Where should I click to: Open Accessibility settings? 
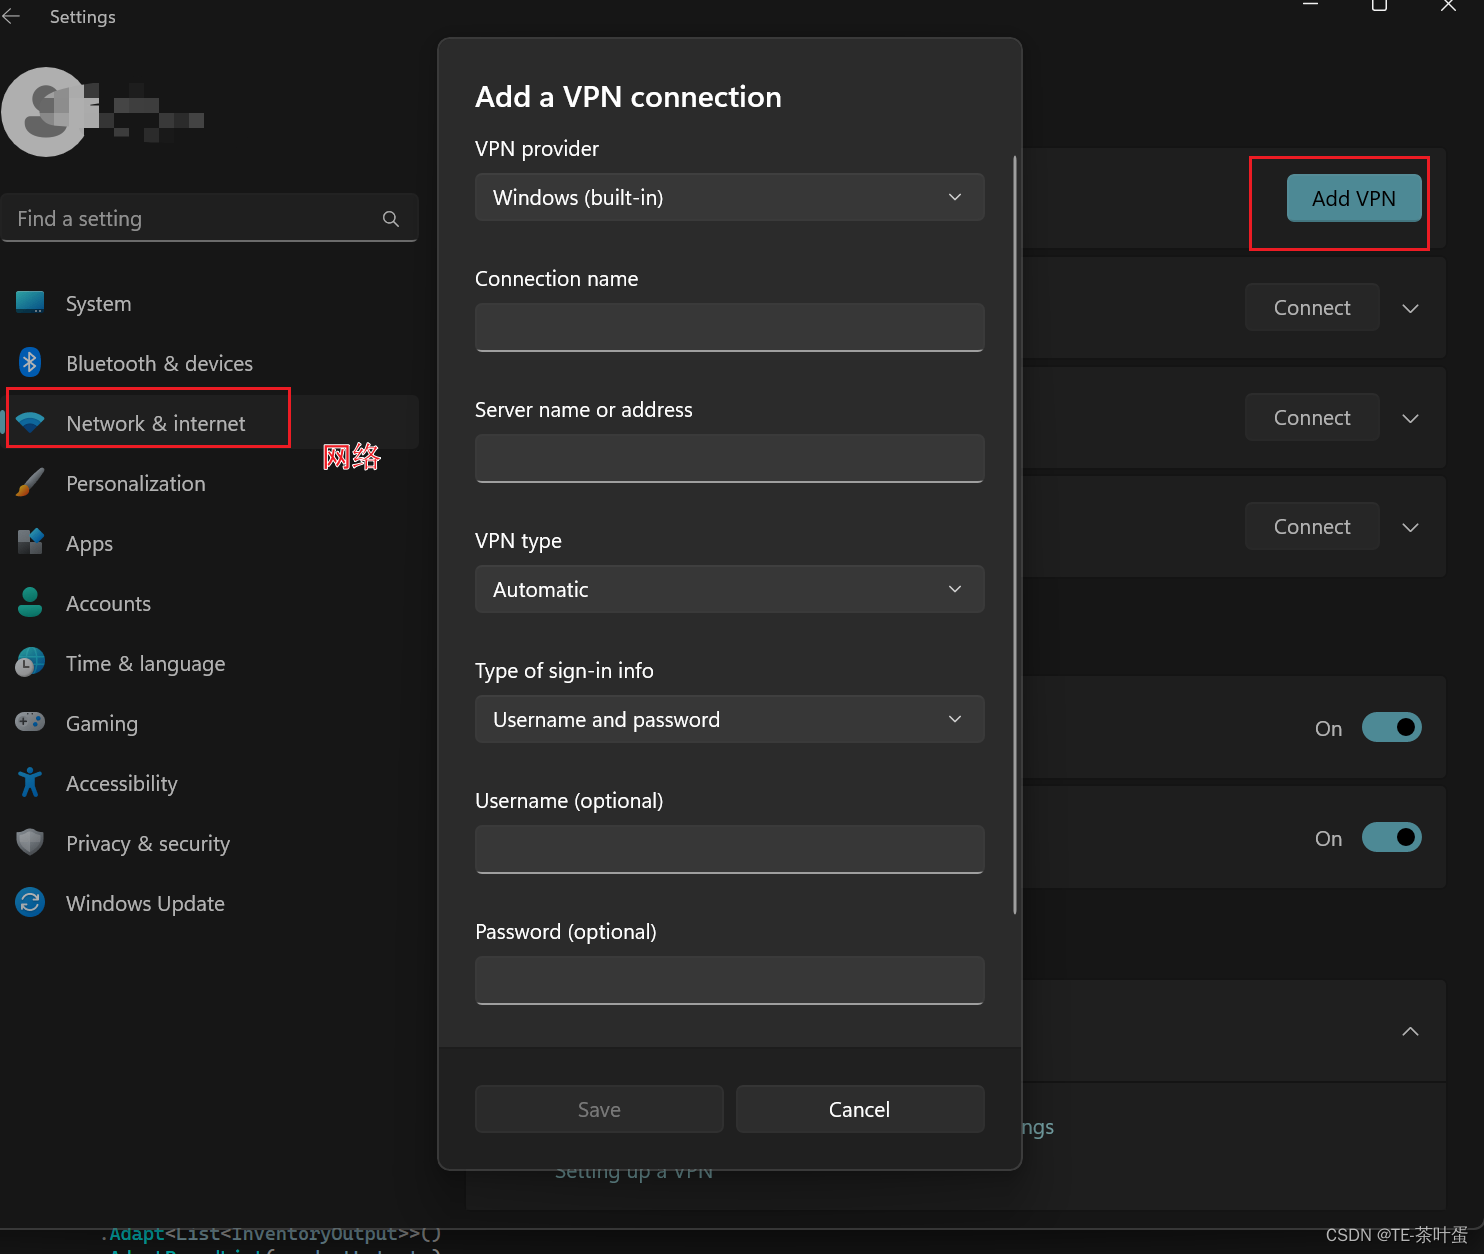tap(210, 784)
